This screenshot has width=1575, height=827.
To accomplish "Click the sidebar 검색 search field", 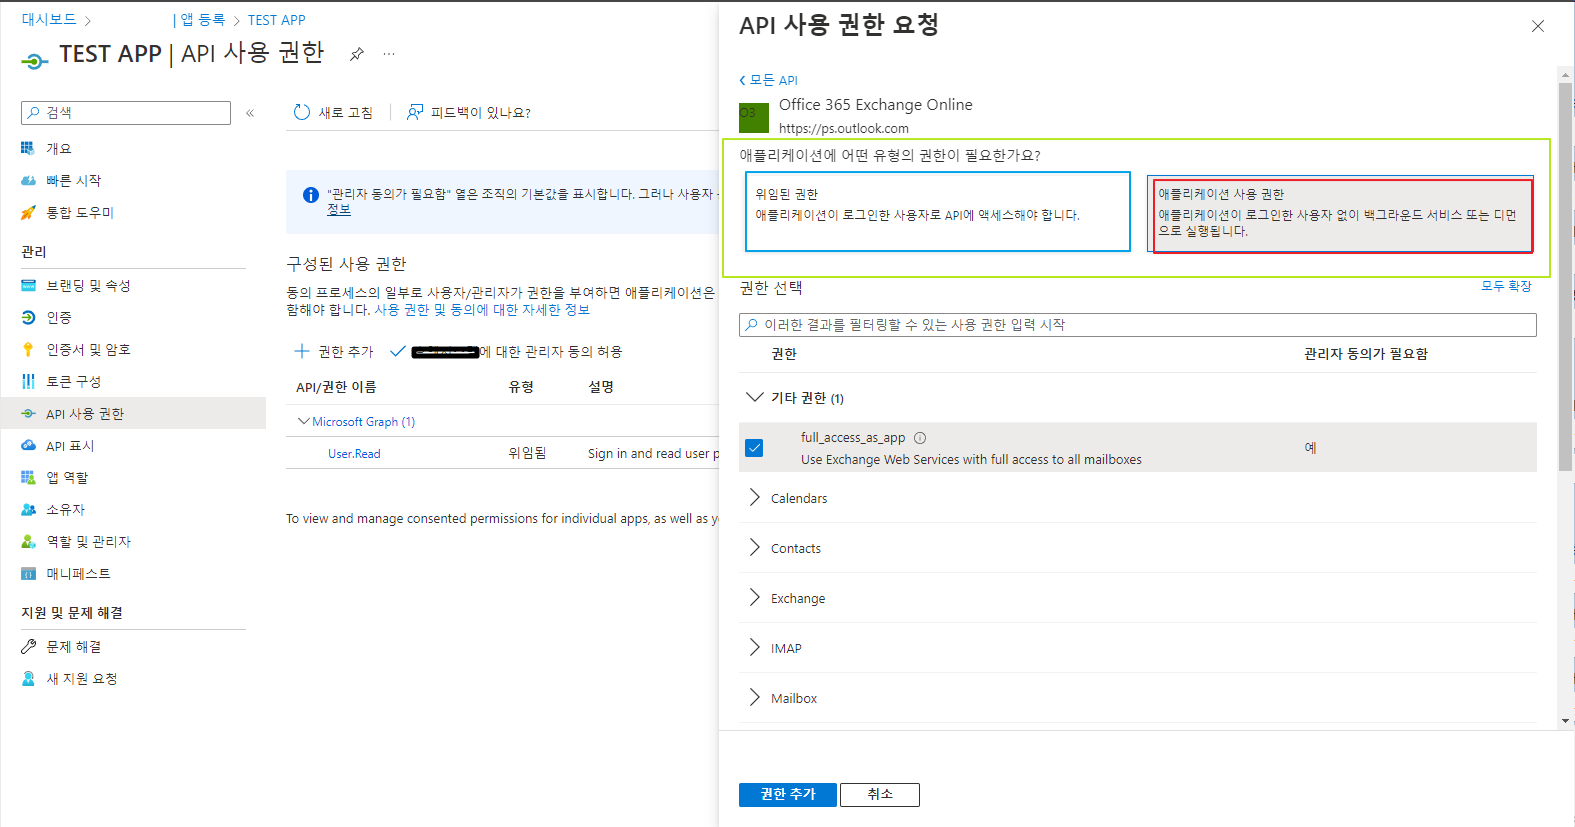I will coord(126,113).
